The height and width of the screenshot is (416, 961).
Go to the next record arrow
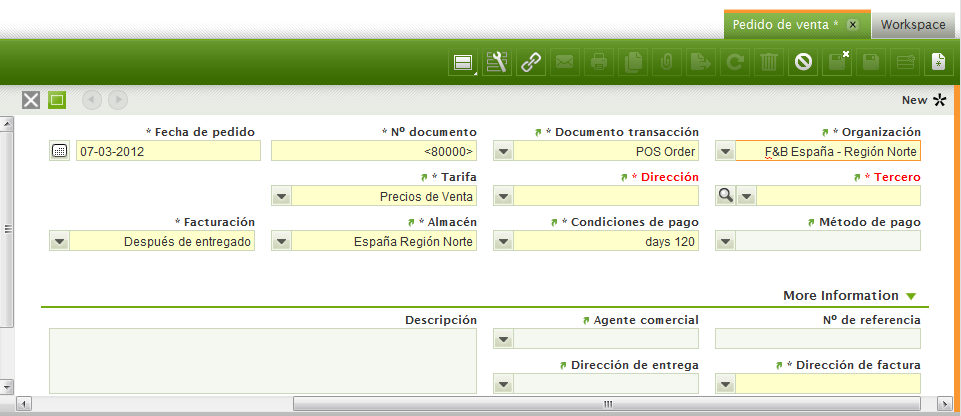pos(118,99)
